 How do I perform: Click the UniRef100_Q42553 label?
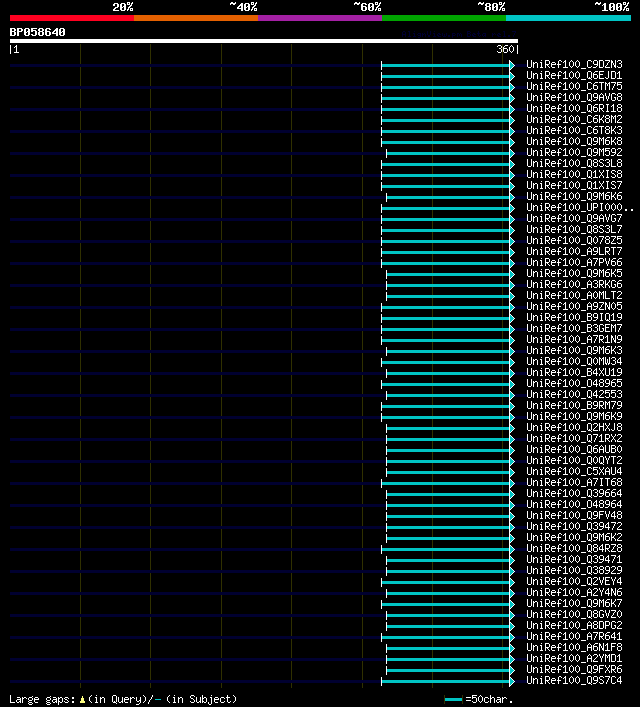click(574, 395)
